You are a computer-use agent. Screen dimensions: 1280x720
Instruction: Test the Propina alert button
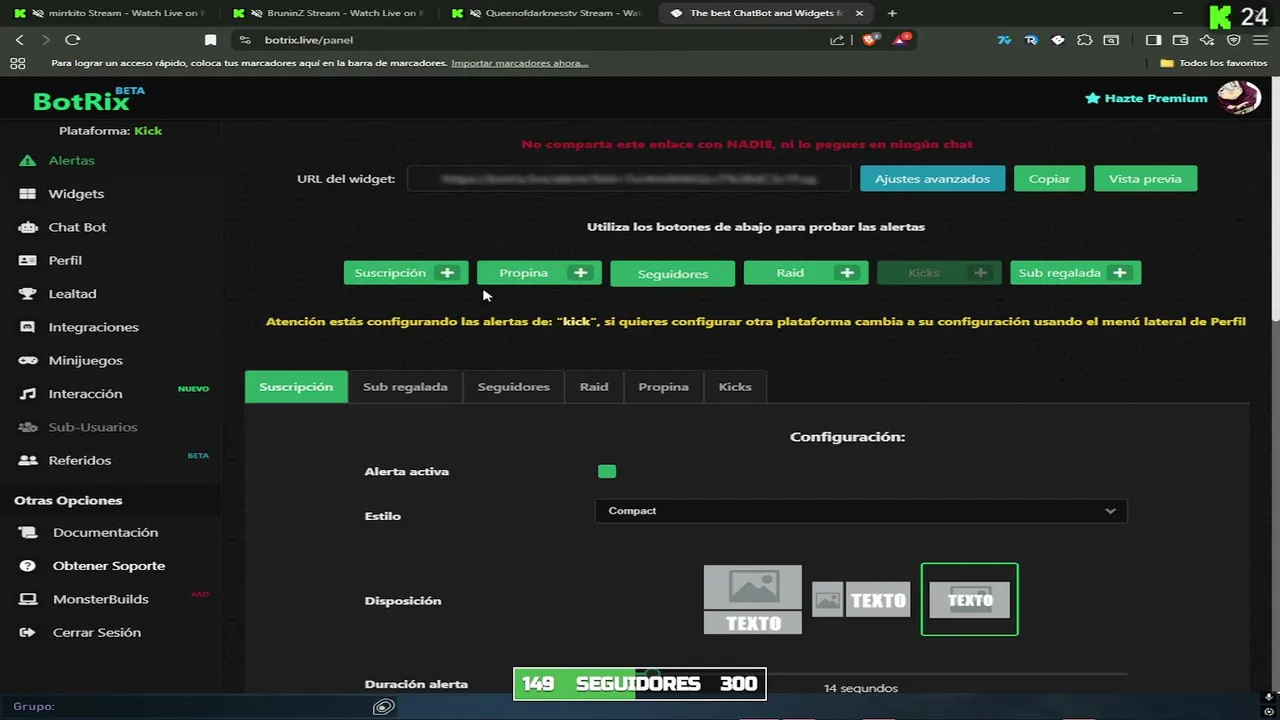coord(539,273)
